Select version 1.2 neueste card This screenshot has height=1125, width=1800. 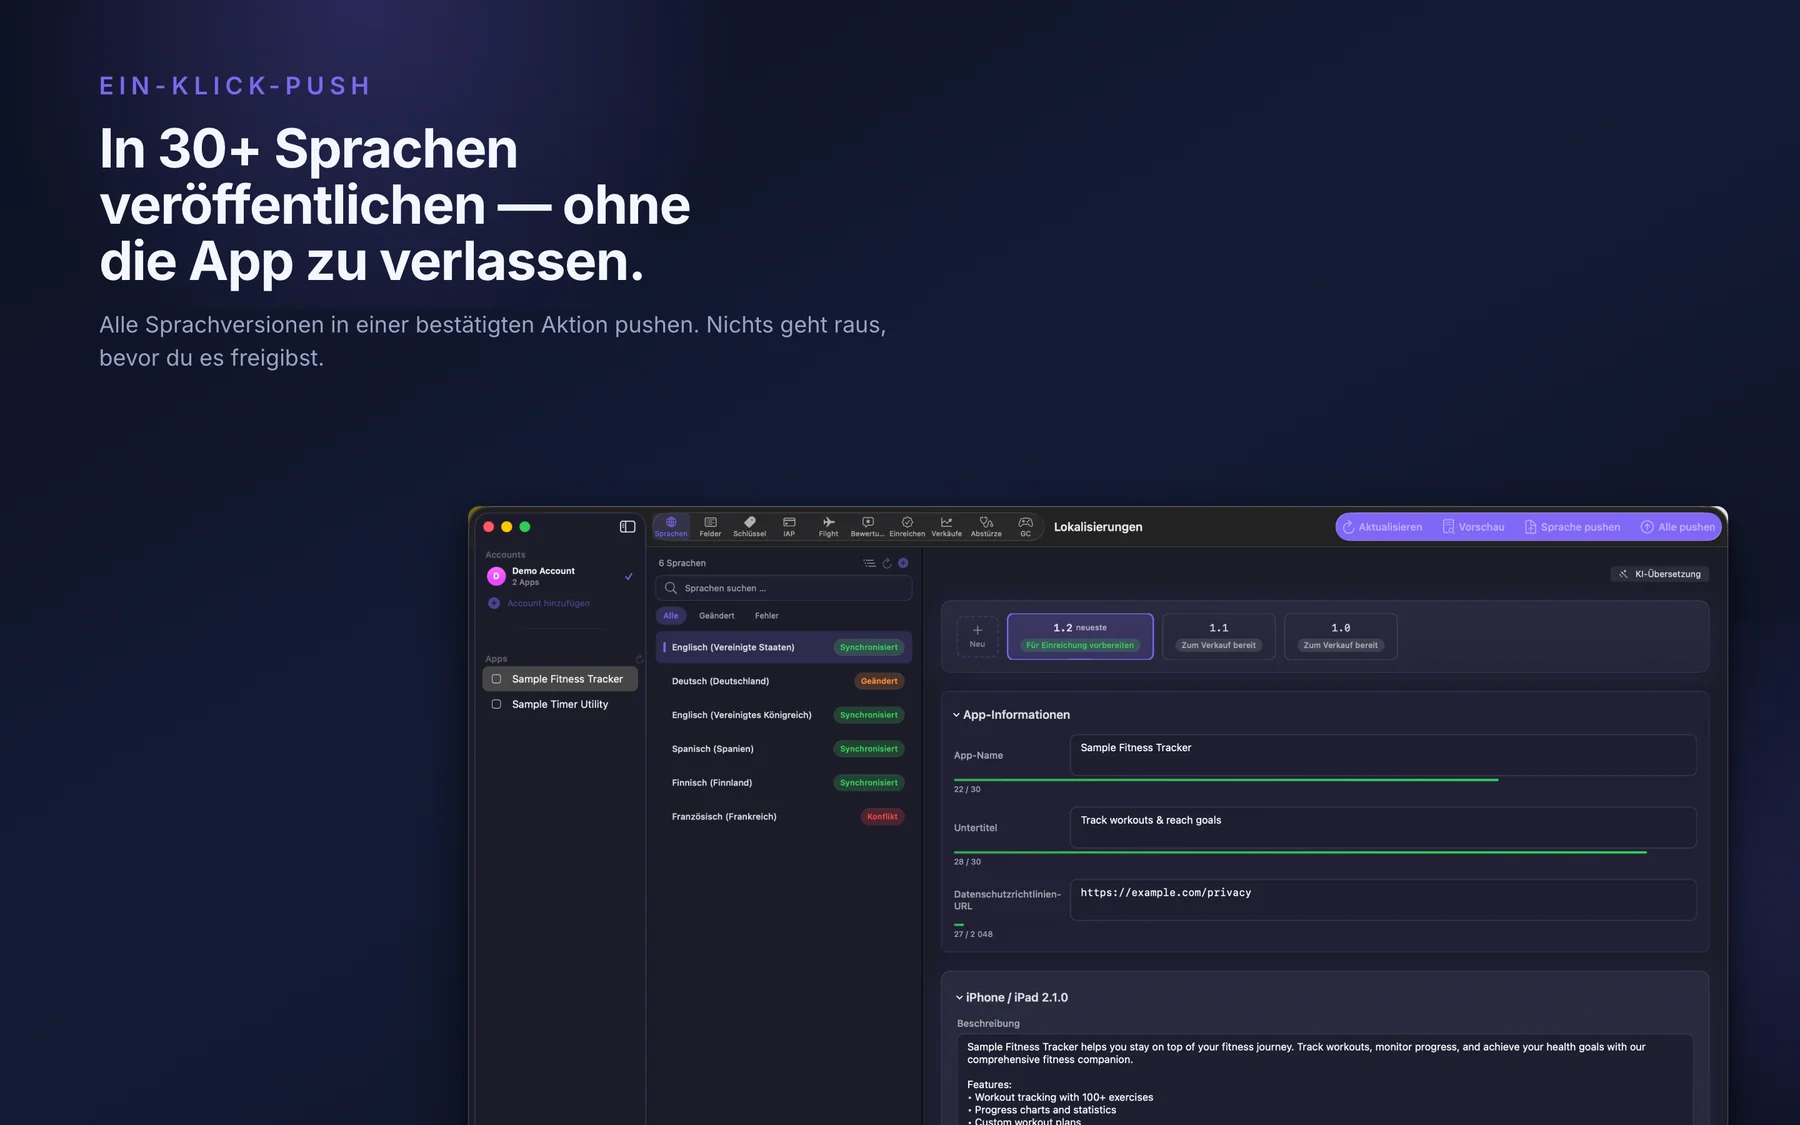[x=1080, y=637]
